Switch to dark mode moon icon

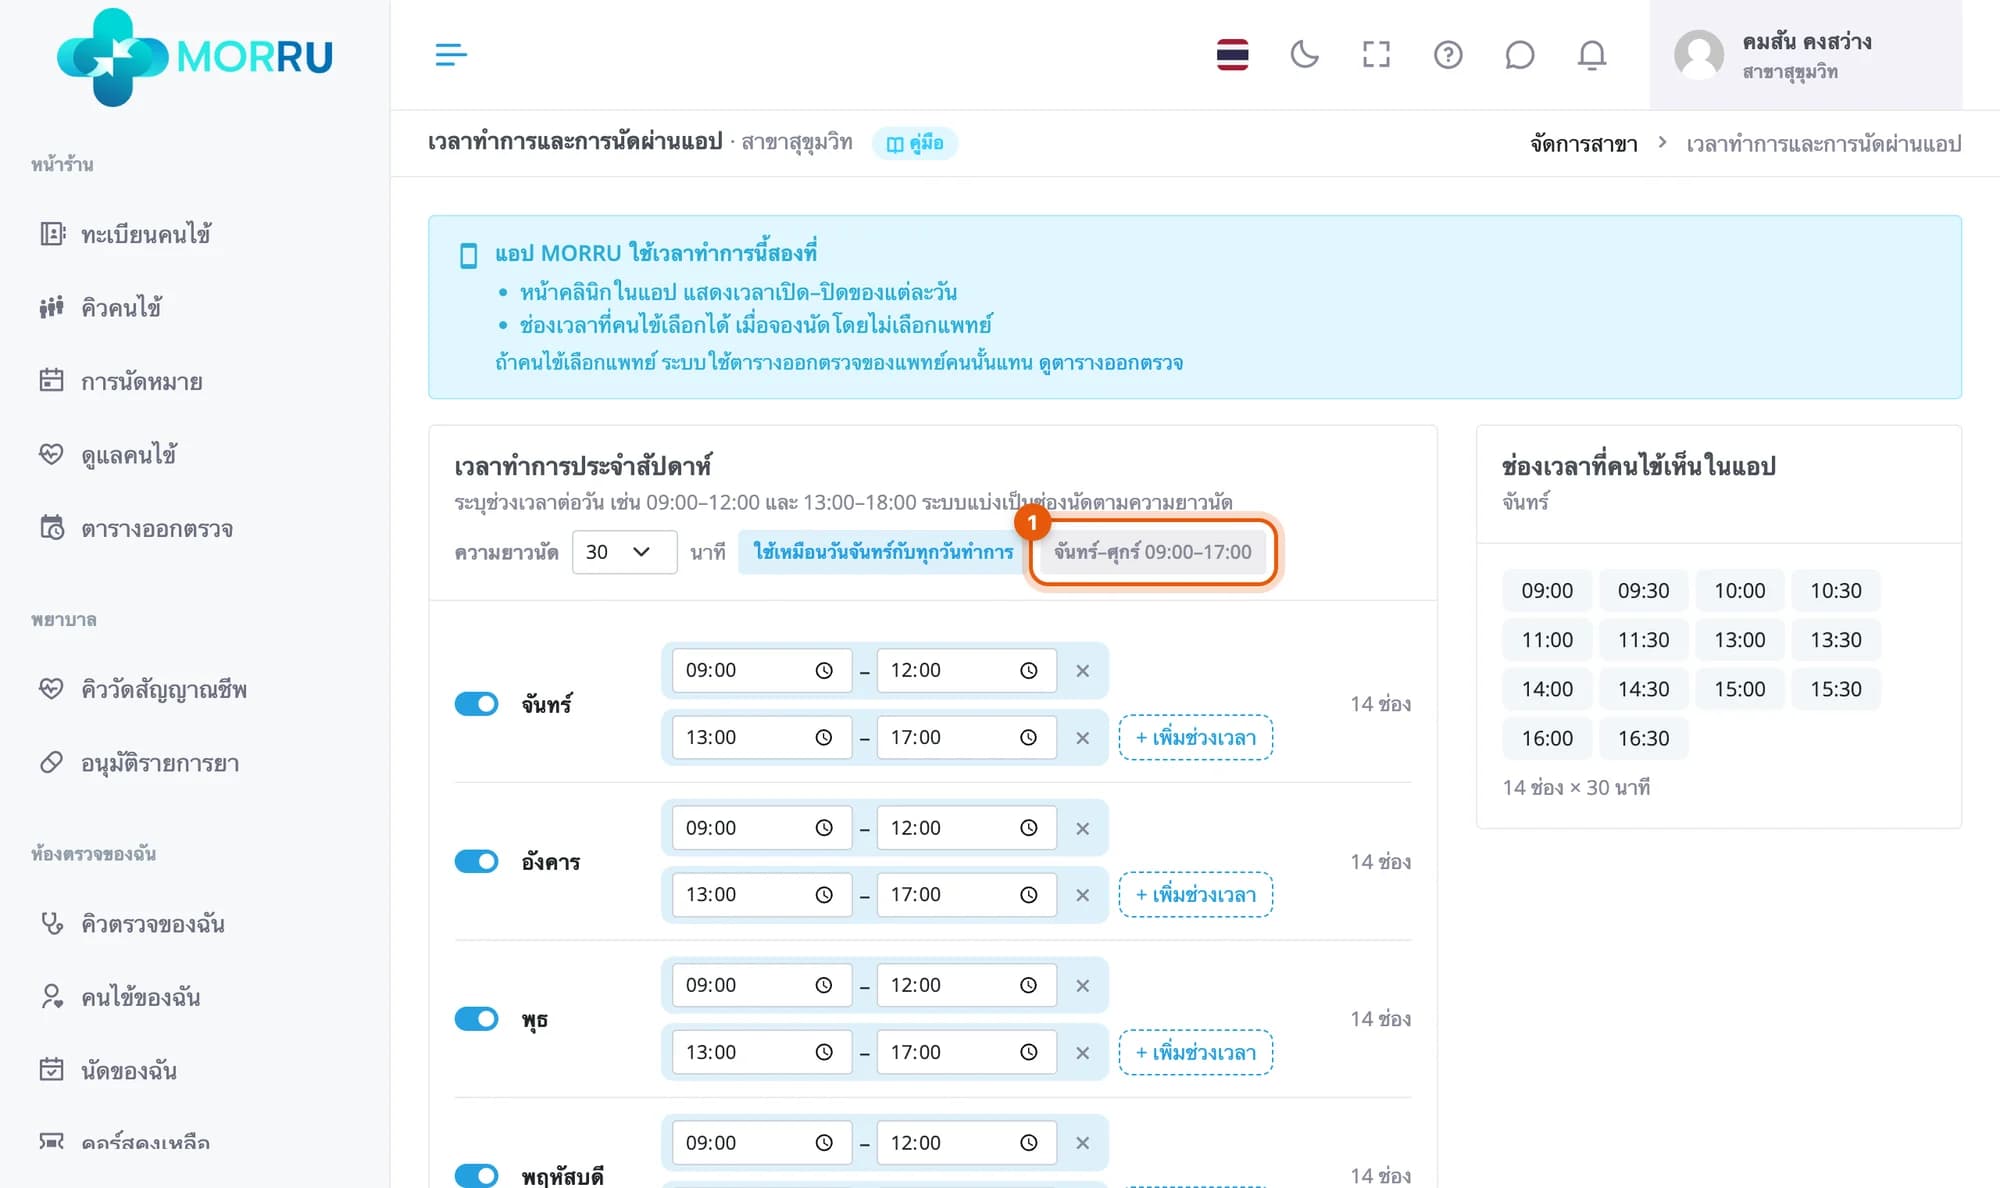coord(1304,55)
